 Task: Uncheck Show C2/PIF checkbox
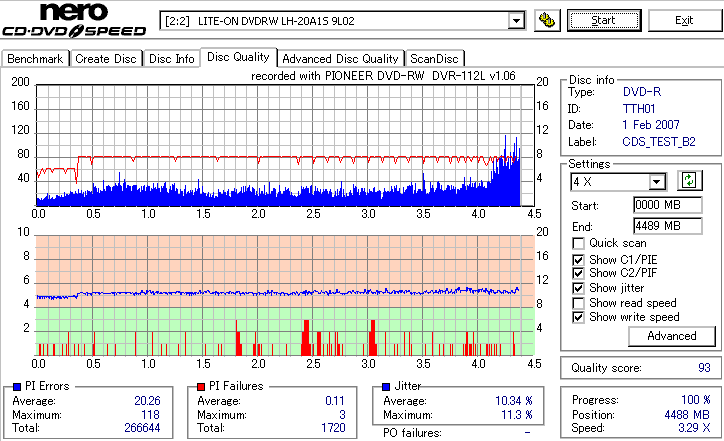tap(578, 273)
